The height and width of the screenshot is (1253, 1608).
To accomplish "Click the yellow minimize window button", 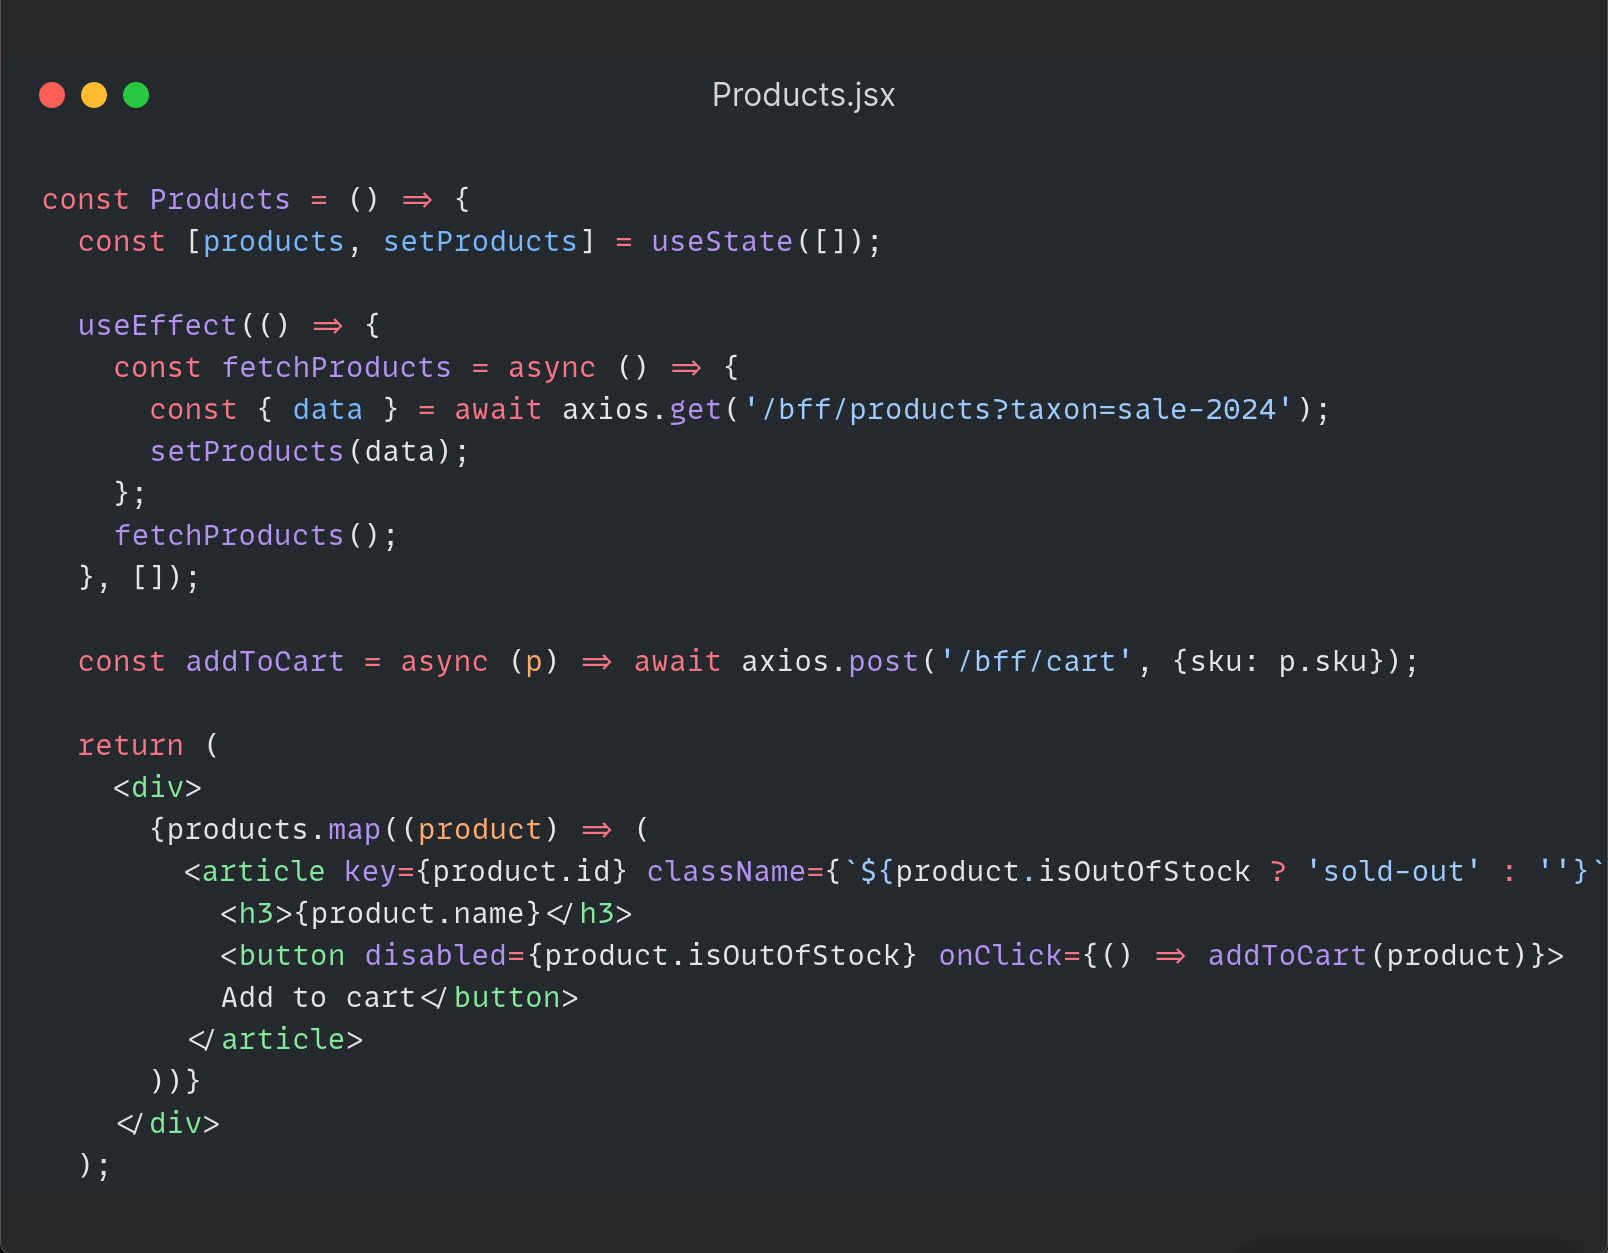I will 94,95.
